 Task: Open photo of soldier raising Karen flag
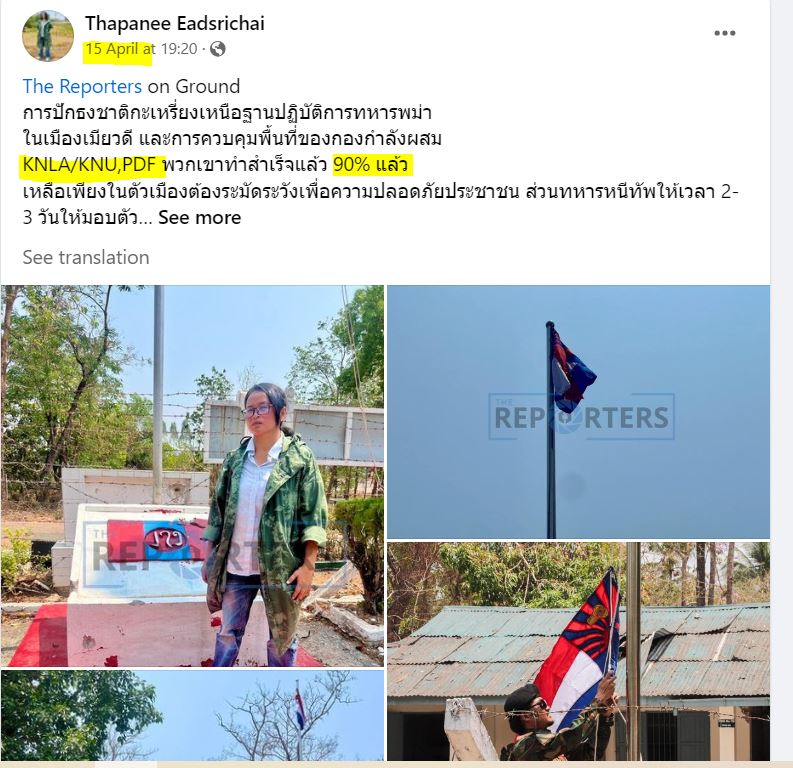[x=579, y=651]
